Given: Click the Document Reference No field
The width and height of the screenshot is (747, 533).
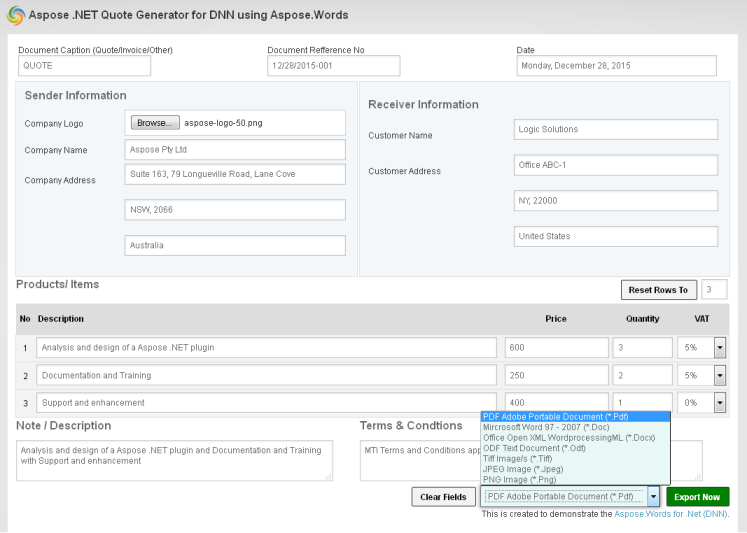Looking at the screenshot, I should [x=333, y=66].
